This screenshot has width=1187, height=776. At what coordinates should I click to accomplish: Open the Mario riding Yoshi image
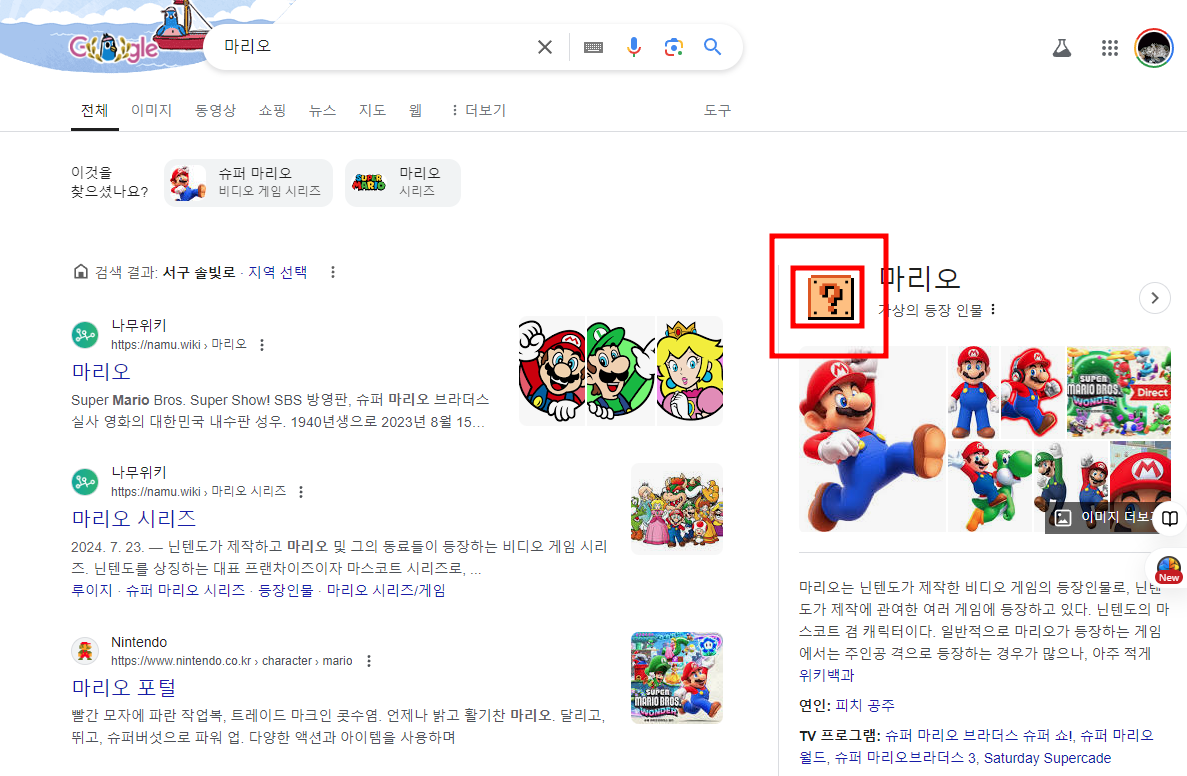989,486
